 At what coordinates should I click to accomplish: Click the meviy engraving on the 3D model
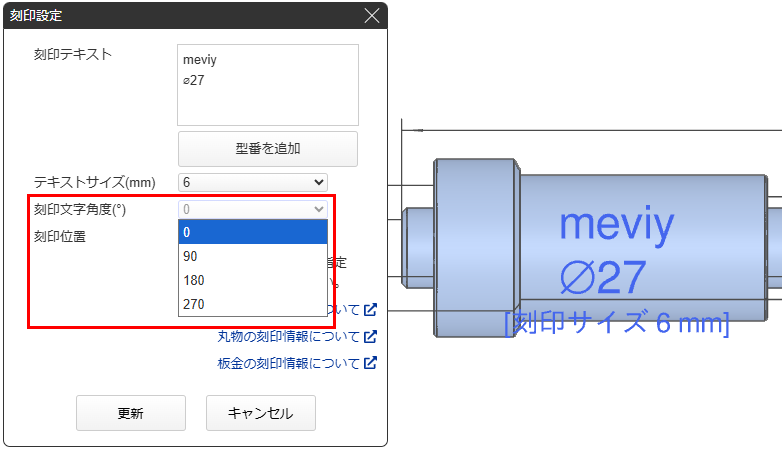(617, 224)
